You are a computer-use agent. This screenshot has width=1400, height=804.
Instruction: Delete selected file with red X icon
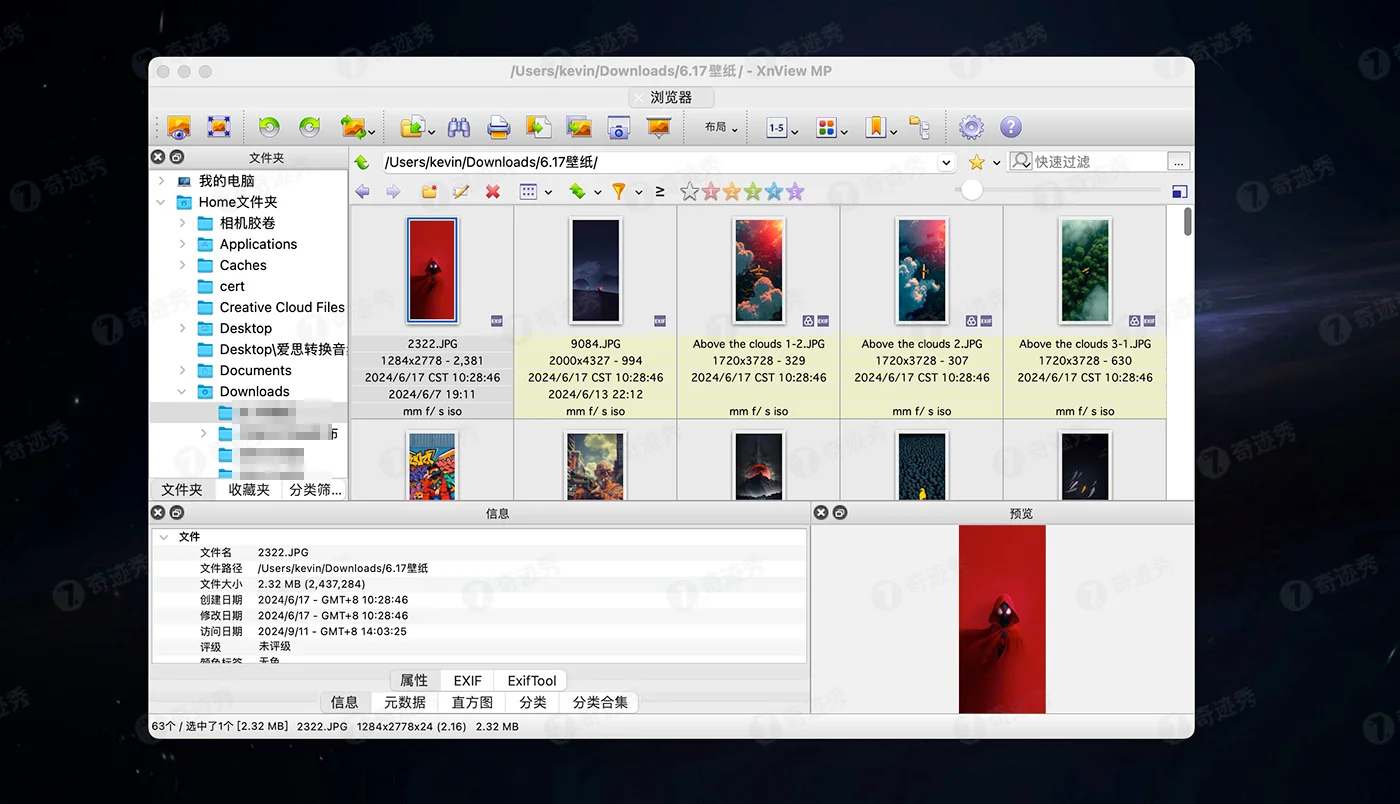click(x=492, y=191)
